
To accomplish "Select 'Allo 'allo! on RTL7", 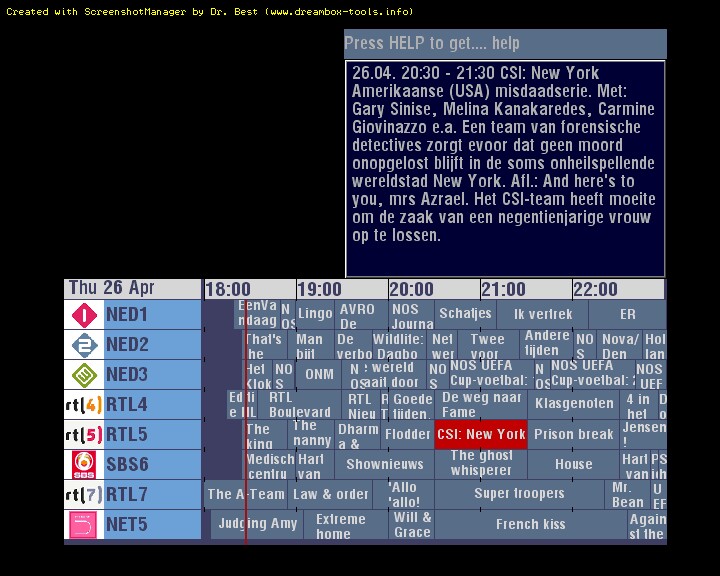I will [404, 494].
